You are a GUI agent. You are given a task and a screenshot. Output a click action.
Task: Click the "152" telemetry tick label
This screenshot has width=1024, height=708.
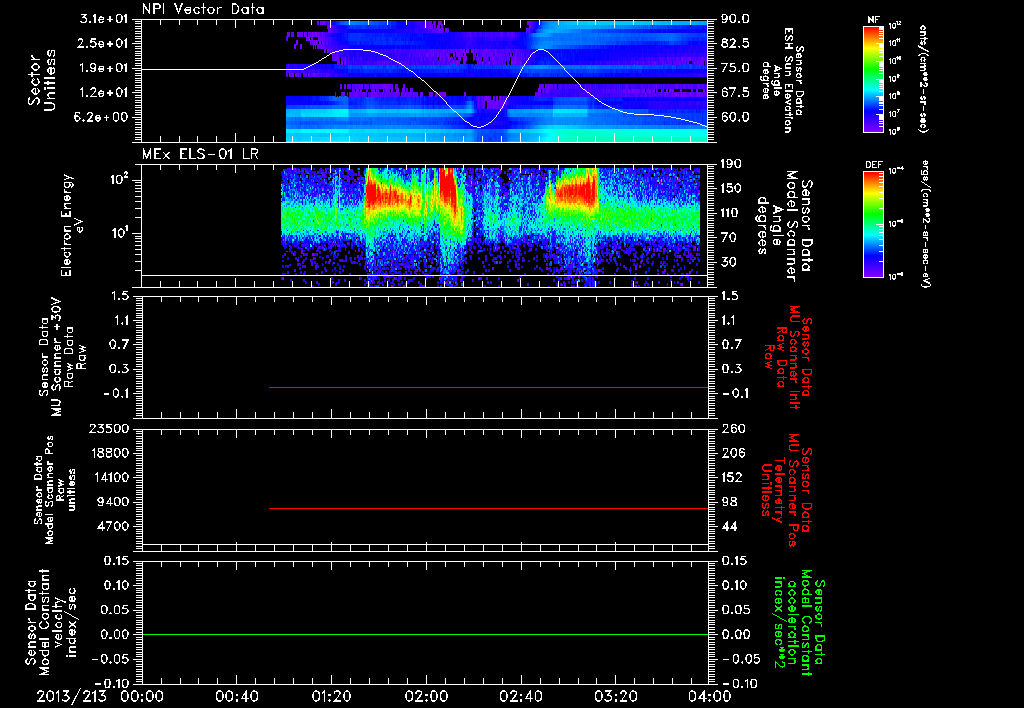[732, 477]
